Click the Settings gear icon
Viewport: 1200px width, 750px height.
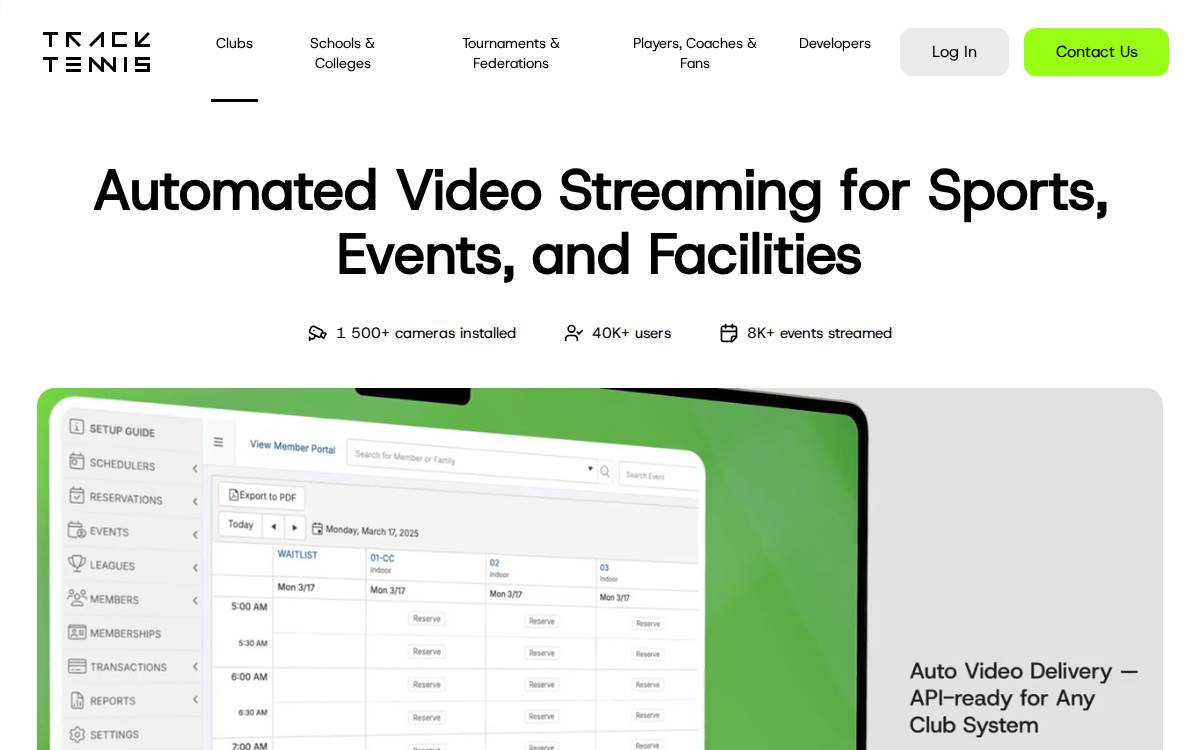(77, 733)
